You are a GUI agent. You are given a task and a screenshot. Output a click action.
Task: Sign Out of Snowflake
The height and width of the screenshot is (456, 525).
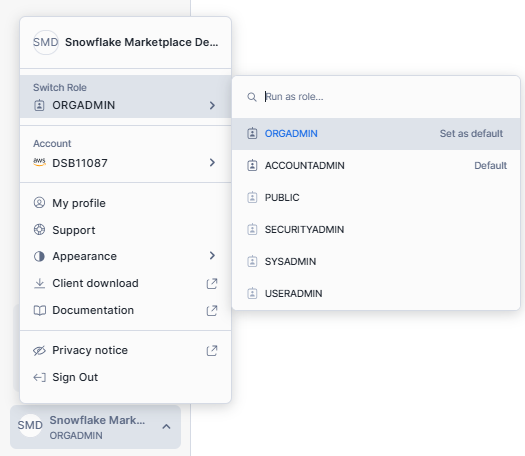[x=126, y=377]
